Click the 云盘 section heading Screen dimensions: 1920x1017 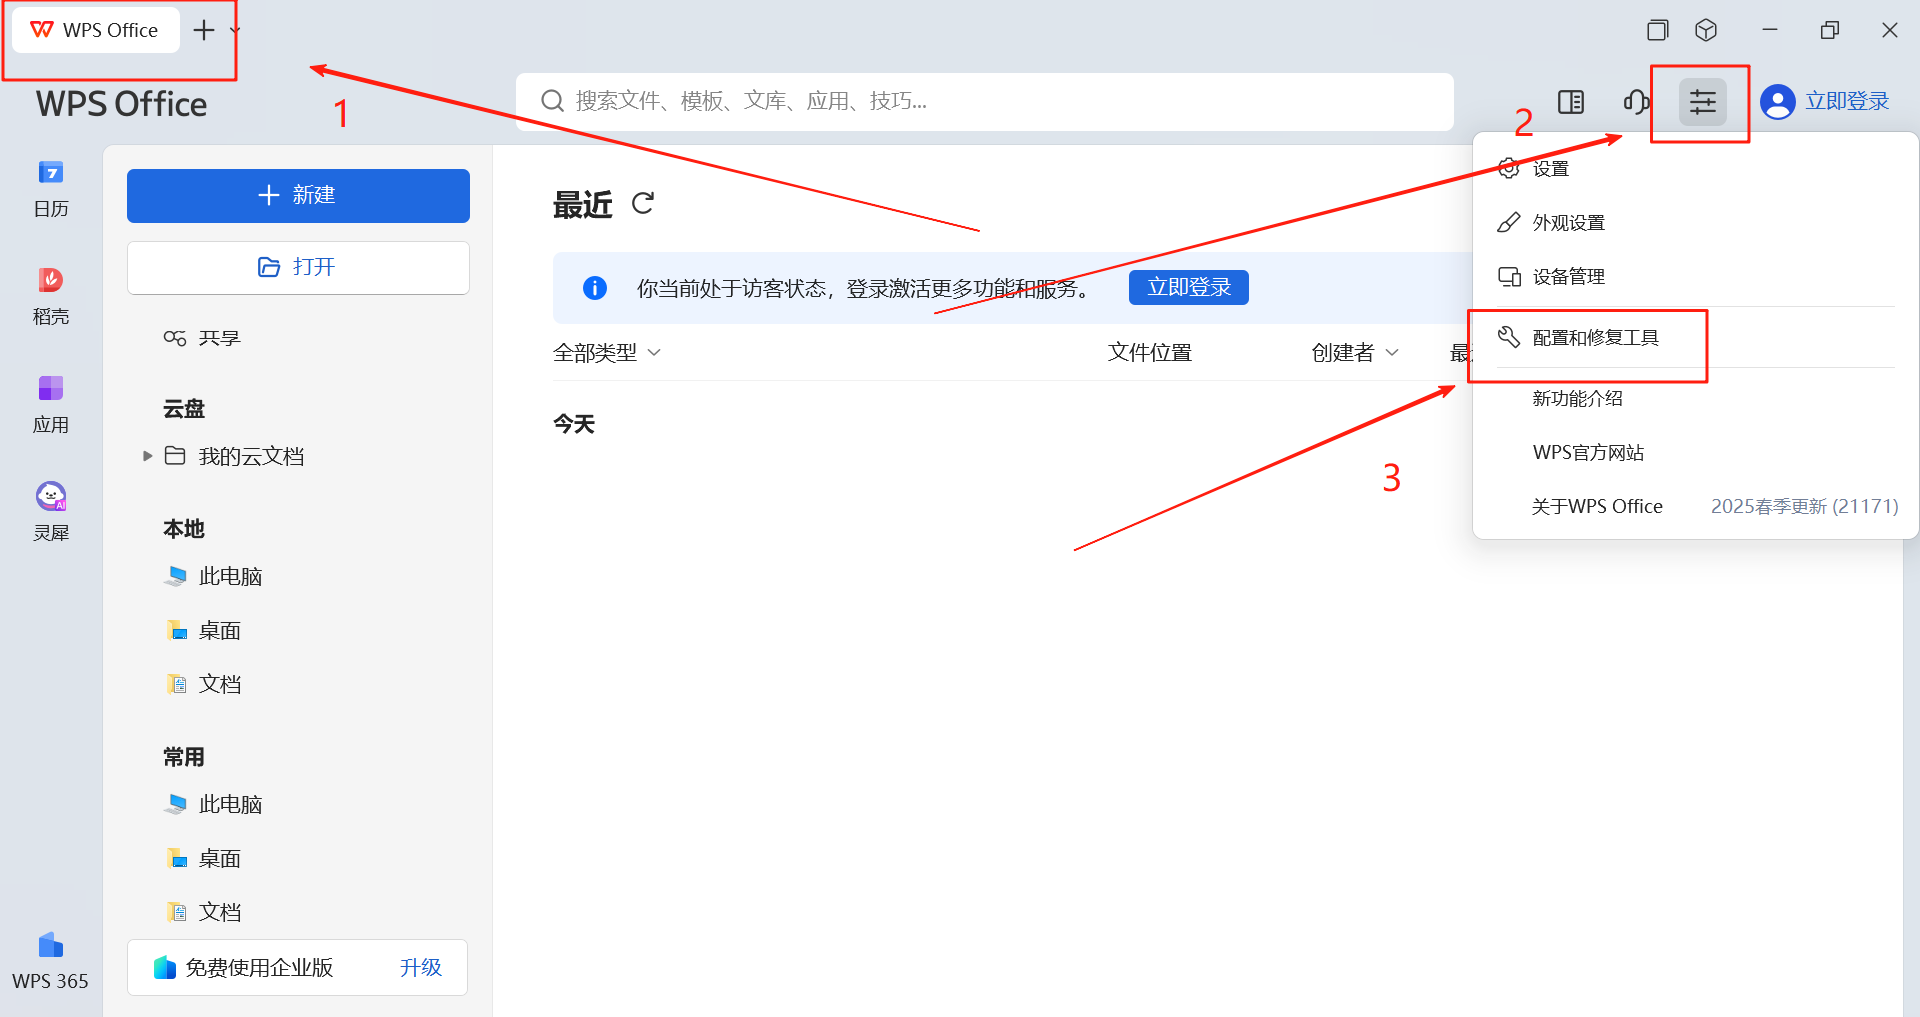(184, 408)
